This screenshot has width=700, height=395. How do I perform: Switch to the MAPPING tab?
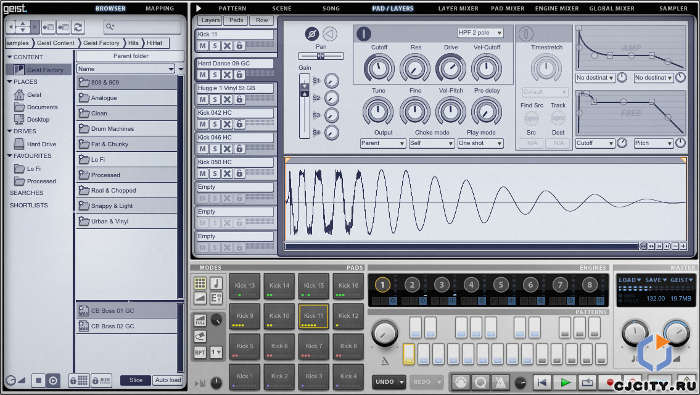(159, 8)
